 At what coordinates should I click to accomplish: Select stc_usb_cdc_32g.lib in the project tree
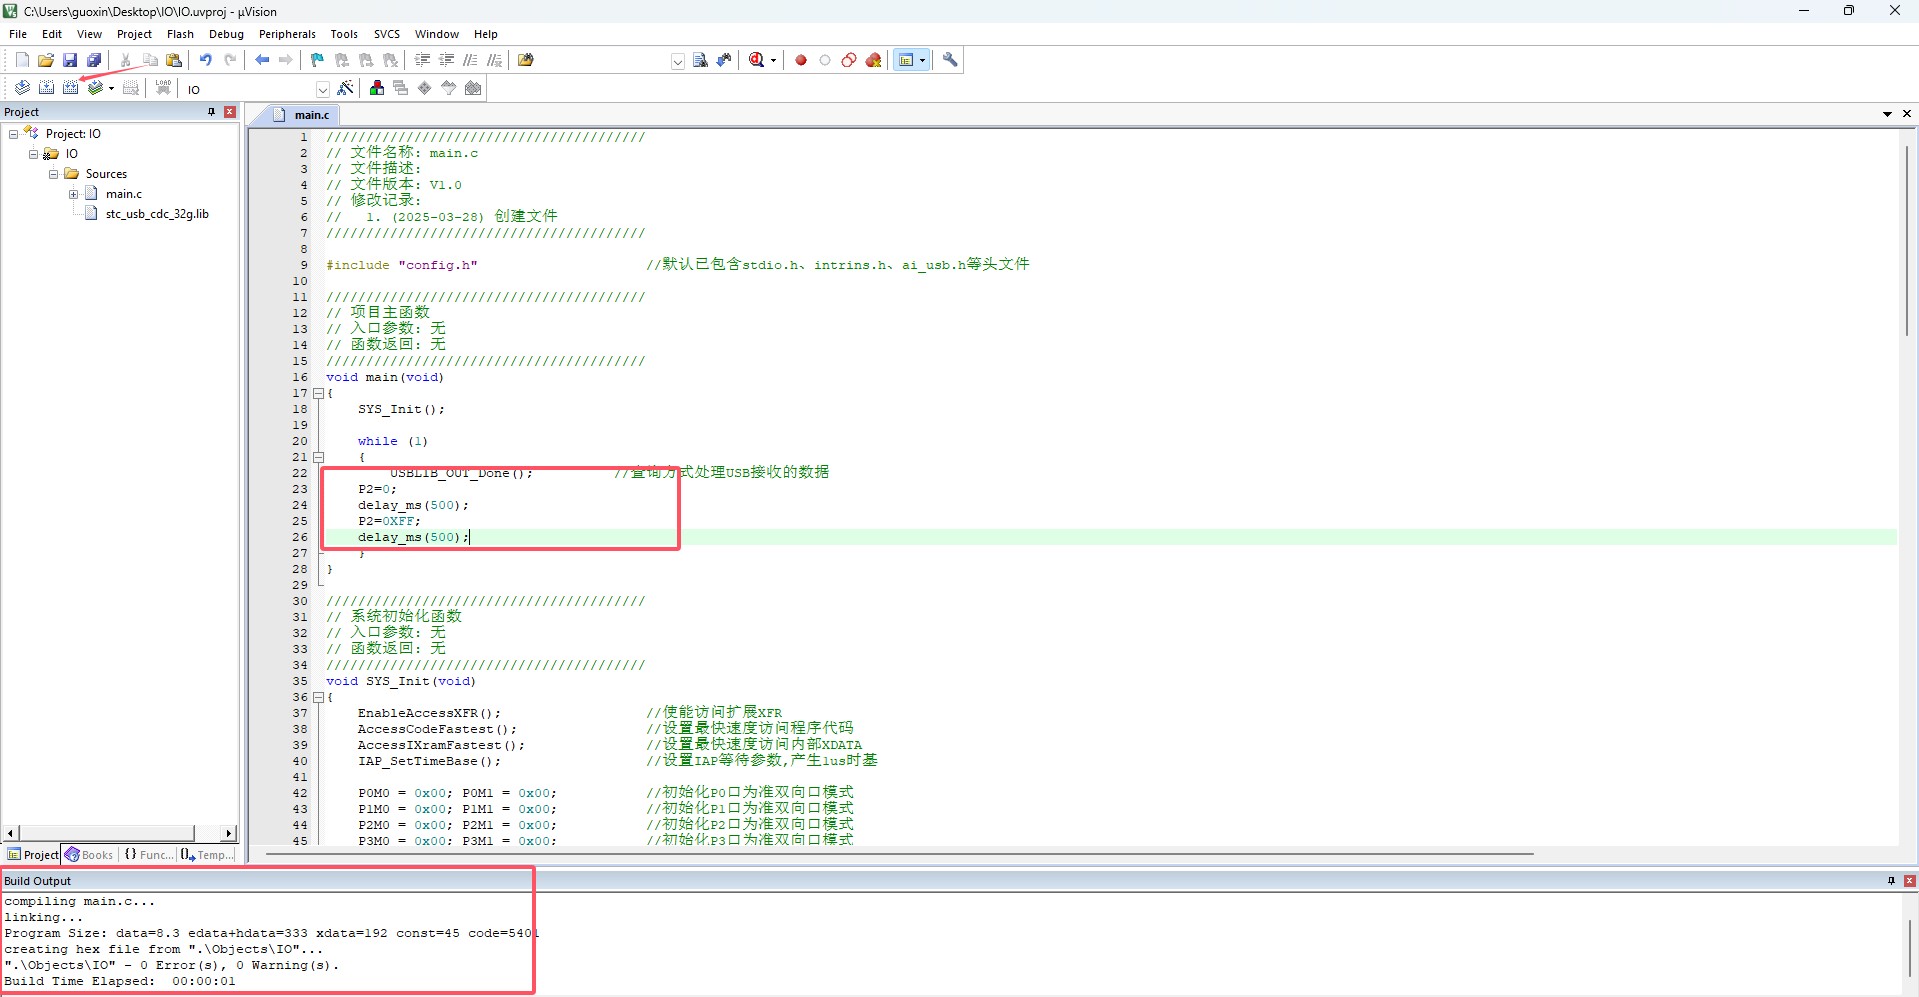[x=156, y=214]
